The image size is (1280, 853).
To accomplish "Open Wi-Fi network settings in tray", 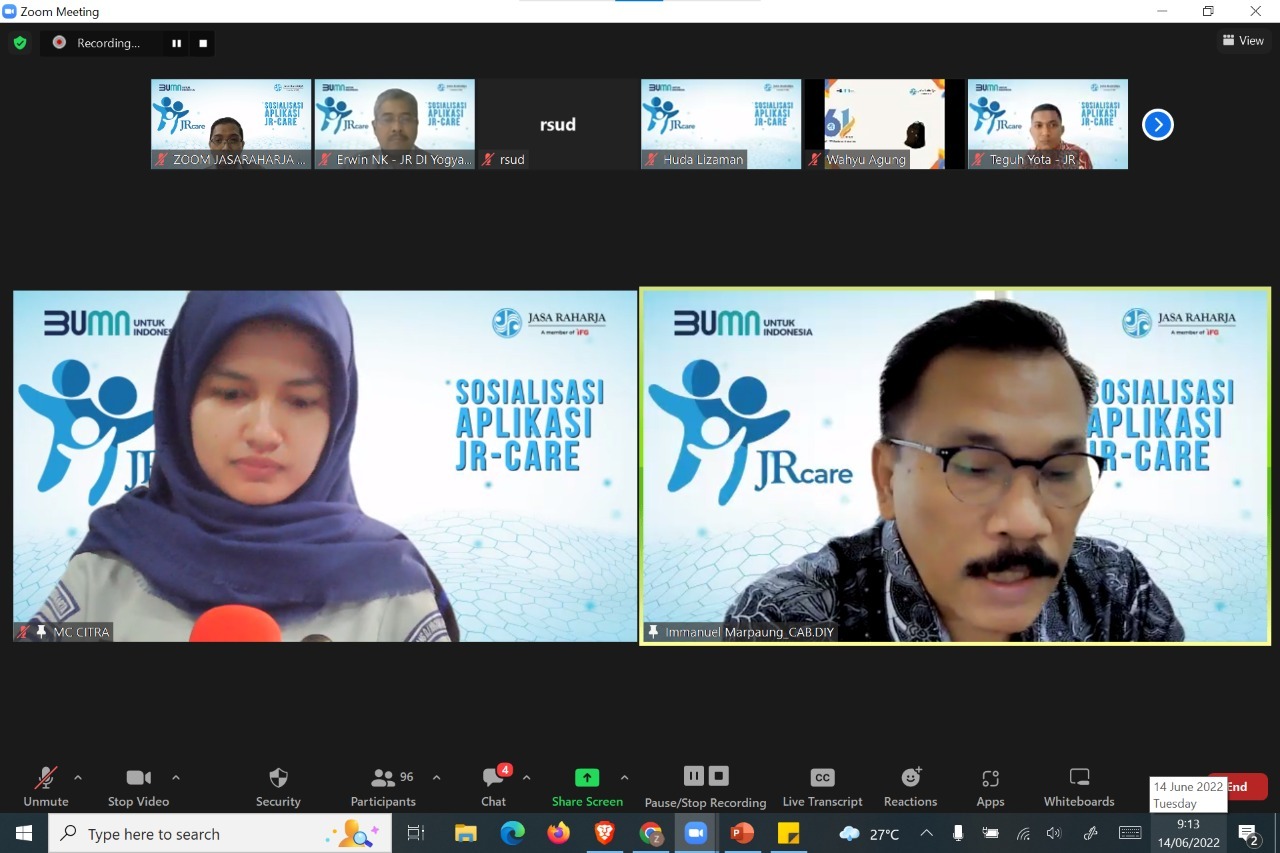I will click(x=1022, y=833).
